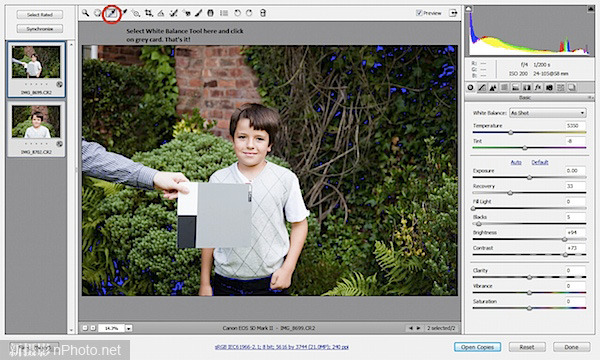Click the Auto link
The image size is (600, 360).
pyautogui.click(x=516, y=163)
